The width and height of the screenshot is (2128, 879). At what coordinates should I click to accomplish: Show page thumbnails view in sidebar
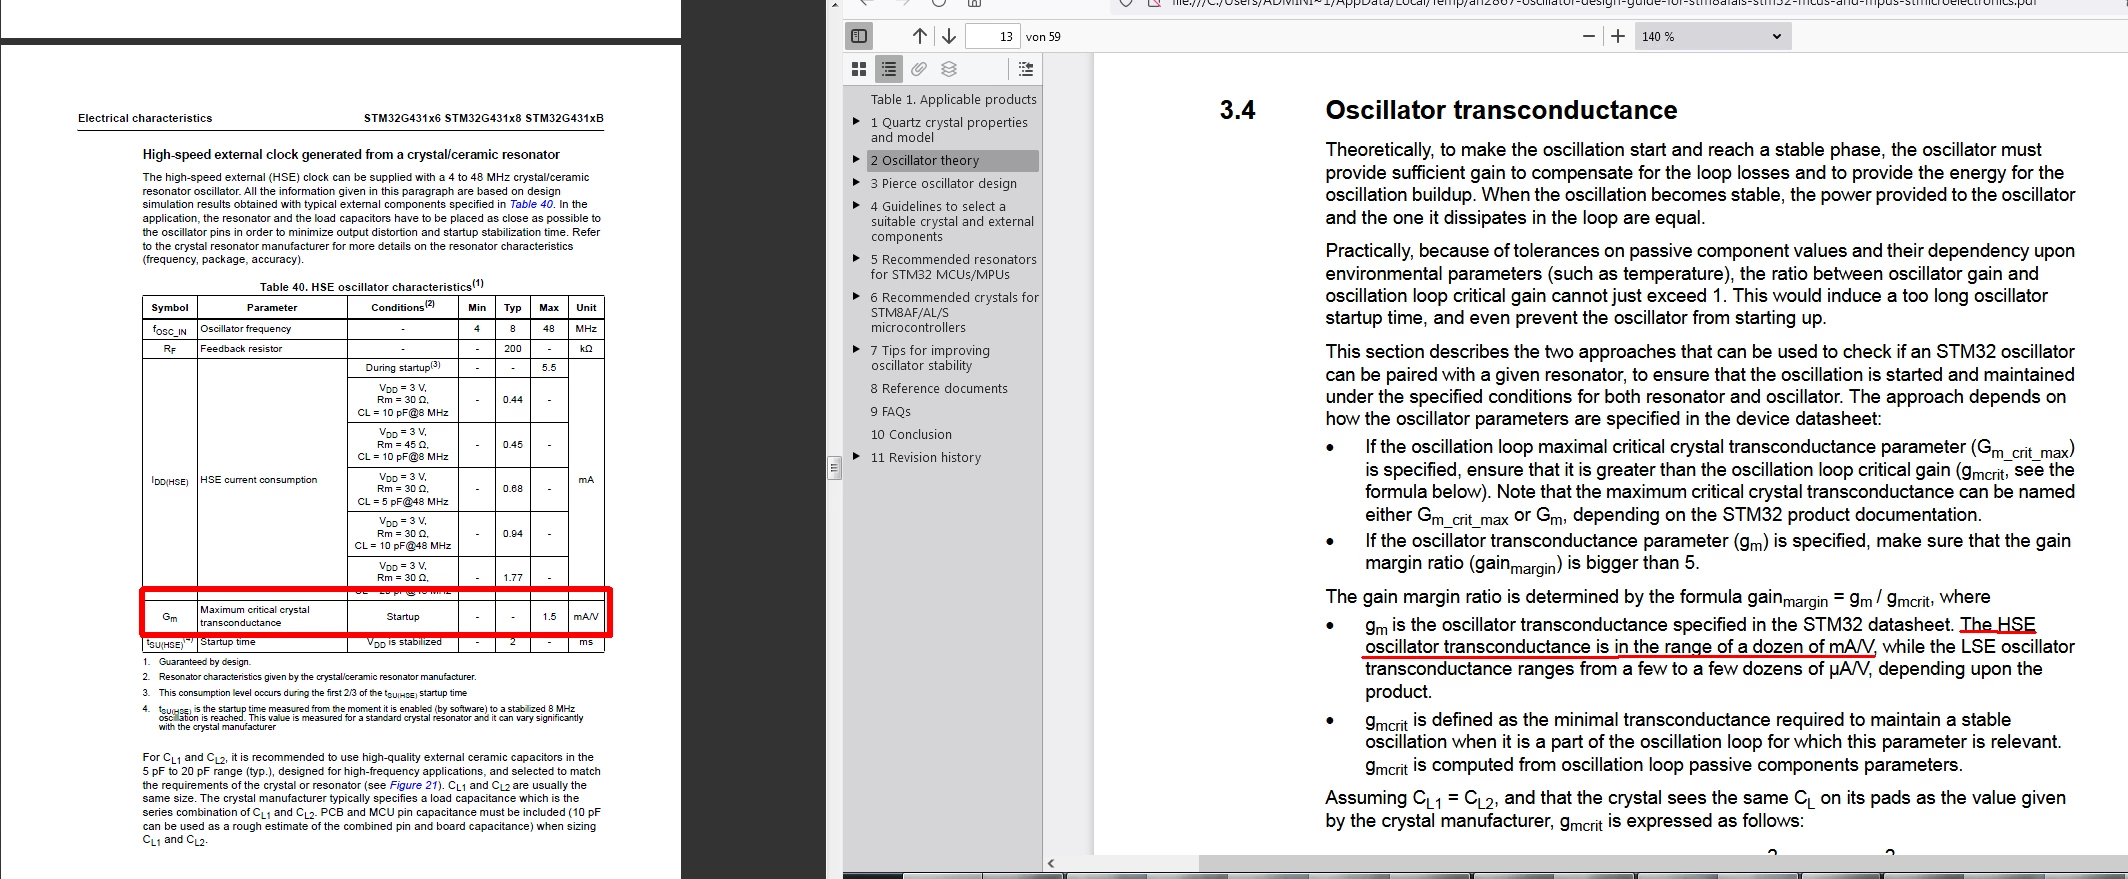859,69
